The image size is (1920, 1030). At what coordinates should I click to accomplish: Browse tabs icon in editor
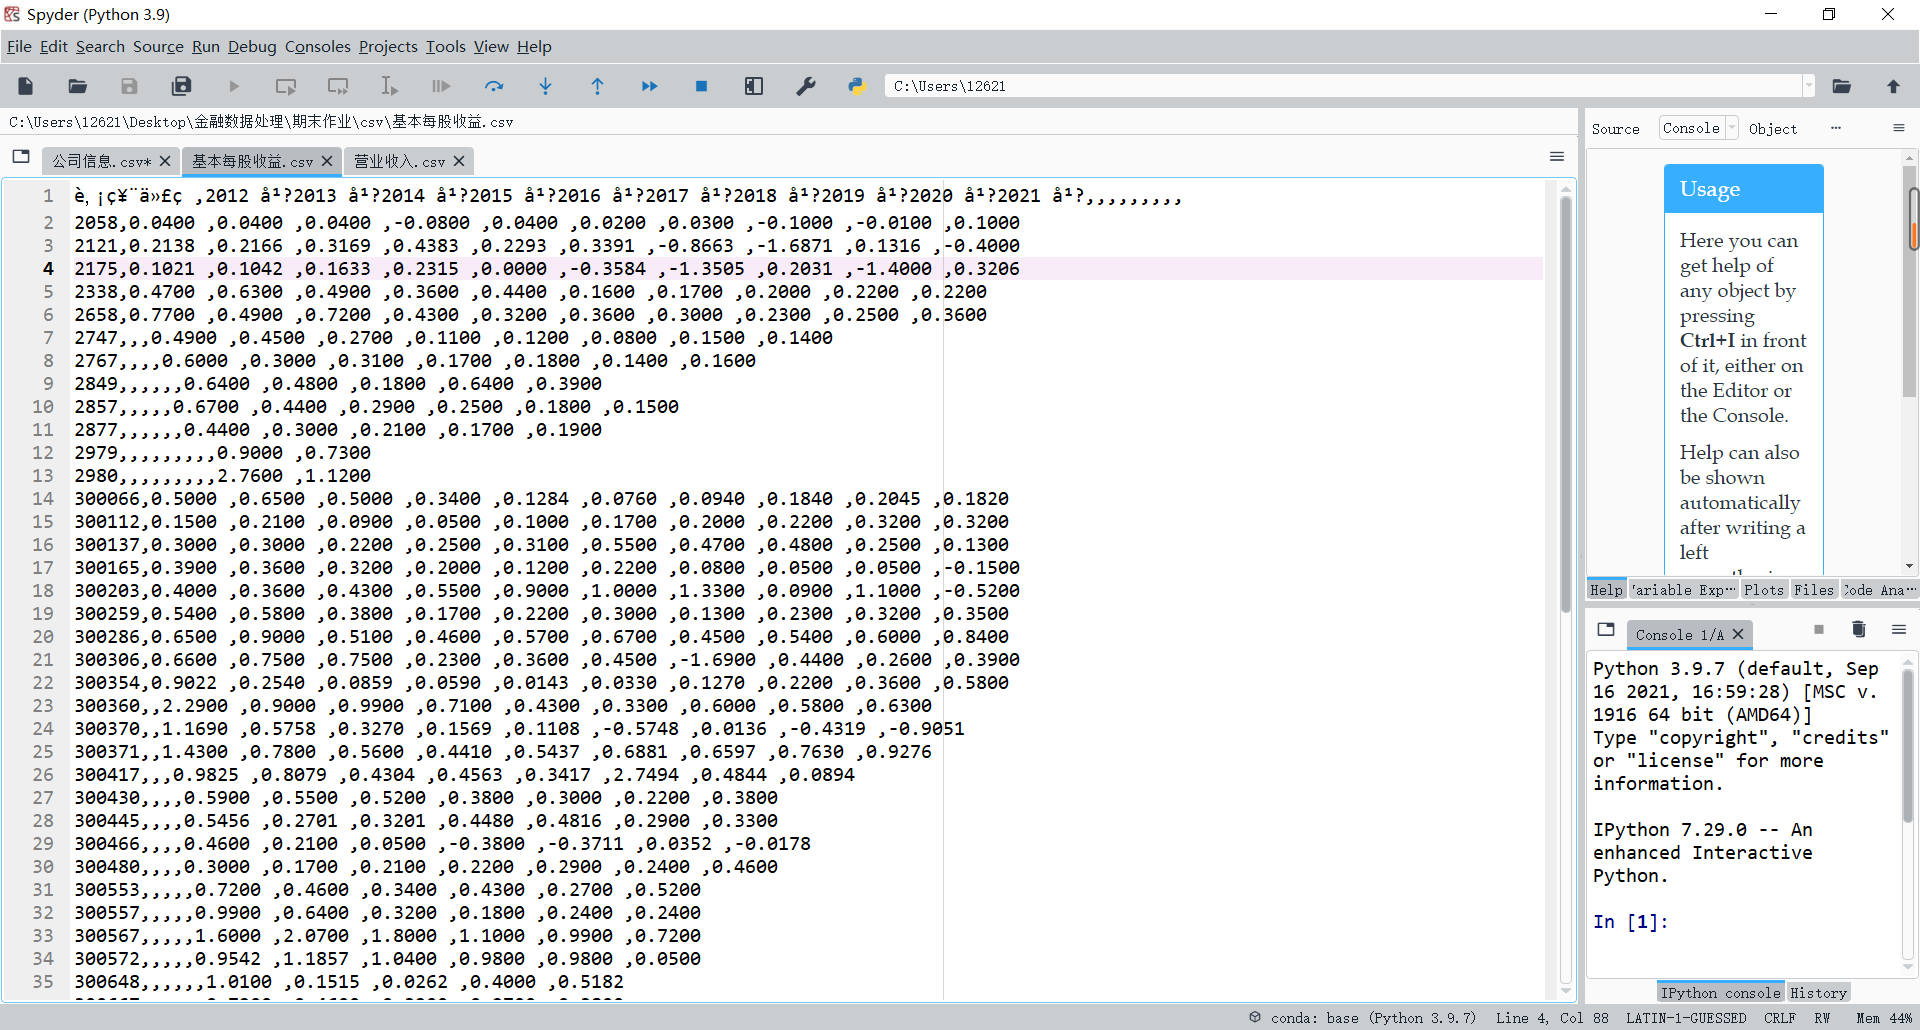pos(21,157)
